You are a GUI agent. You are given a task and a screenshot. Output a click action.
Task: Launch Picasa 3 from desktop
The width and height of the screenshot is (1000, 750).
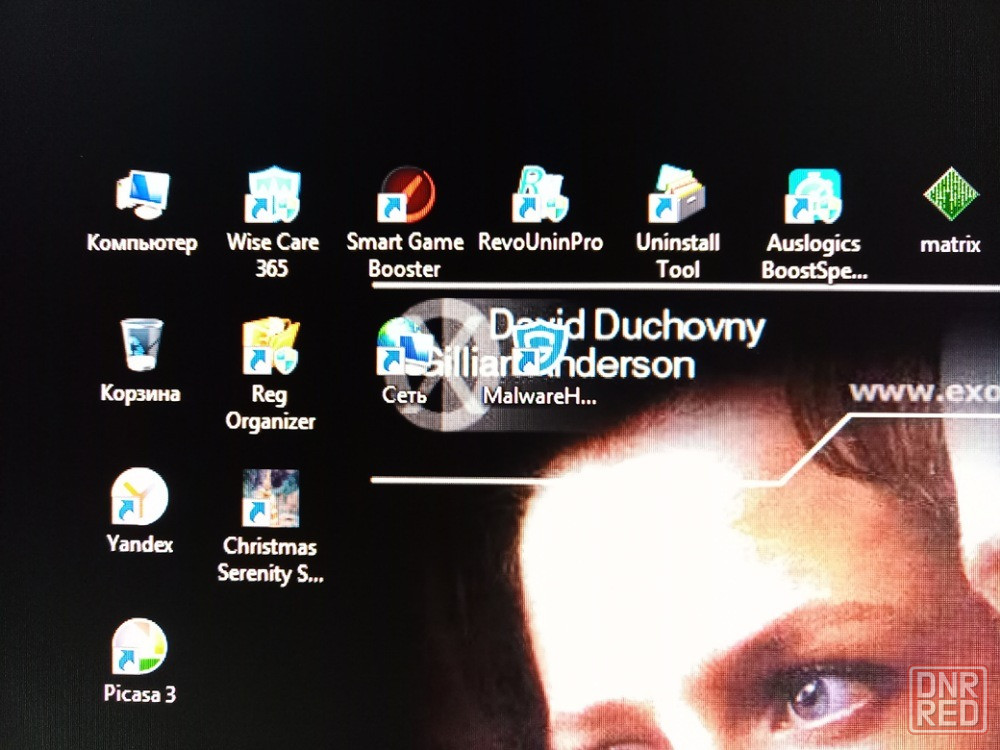click(x=139, y=647)
